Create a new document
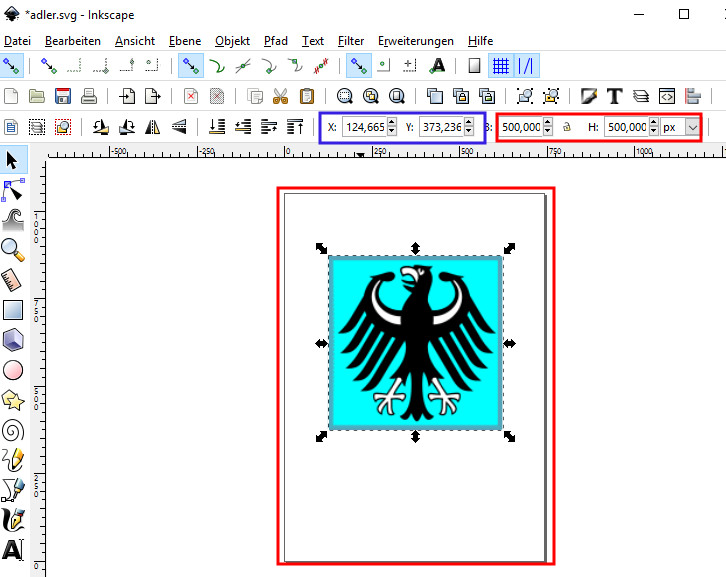This screenshot has height=577, width=726. (11, 96)
